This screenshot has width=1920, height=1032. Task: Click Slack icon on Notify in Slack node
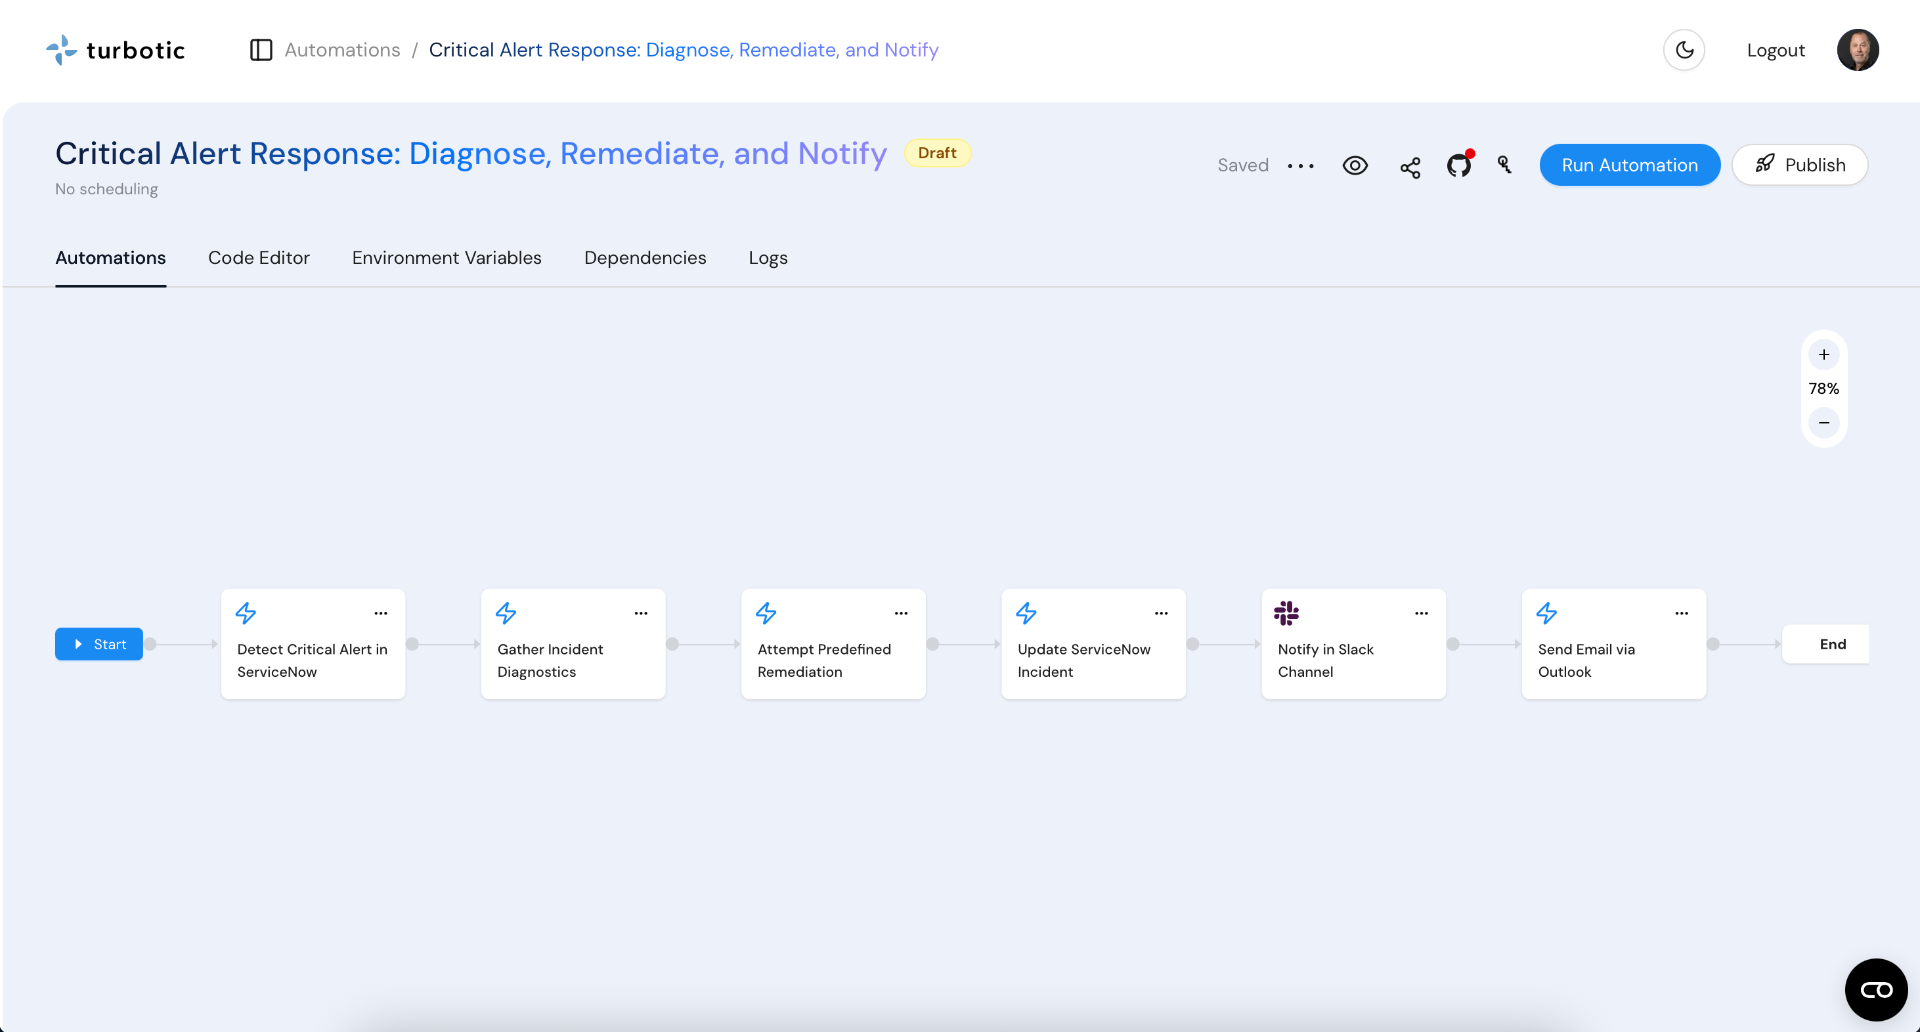pyautogui.click(x=1287, y=613)
